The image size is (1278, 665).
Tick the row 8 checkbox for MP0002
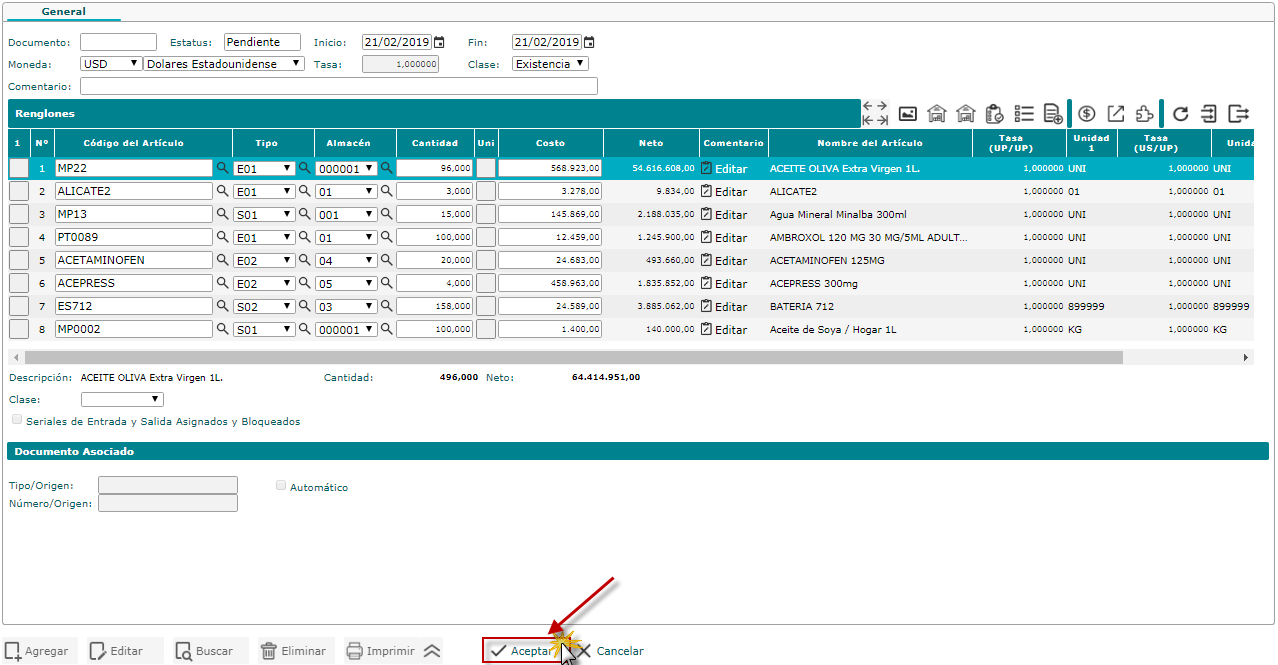click(x=19, y=329)
